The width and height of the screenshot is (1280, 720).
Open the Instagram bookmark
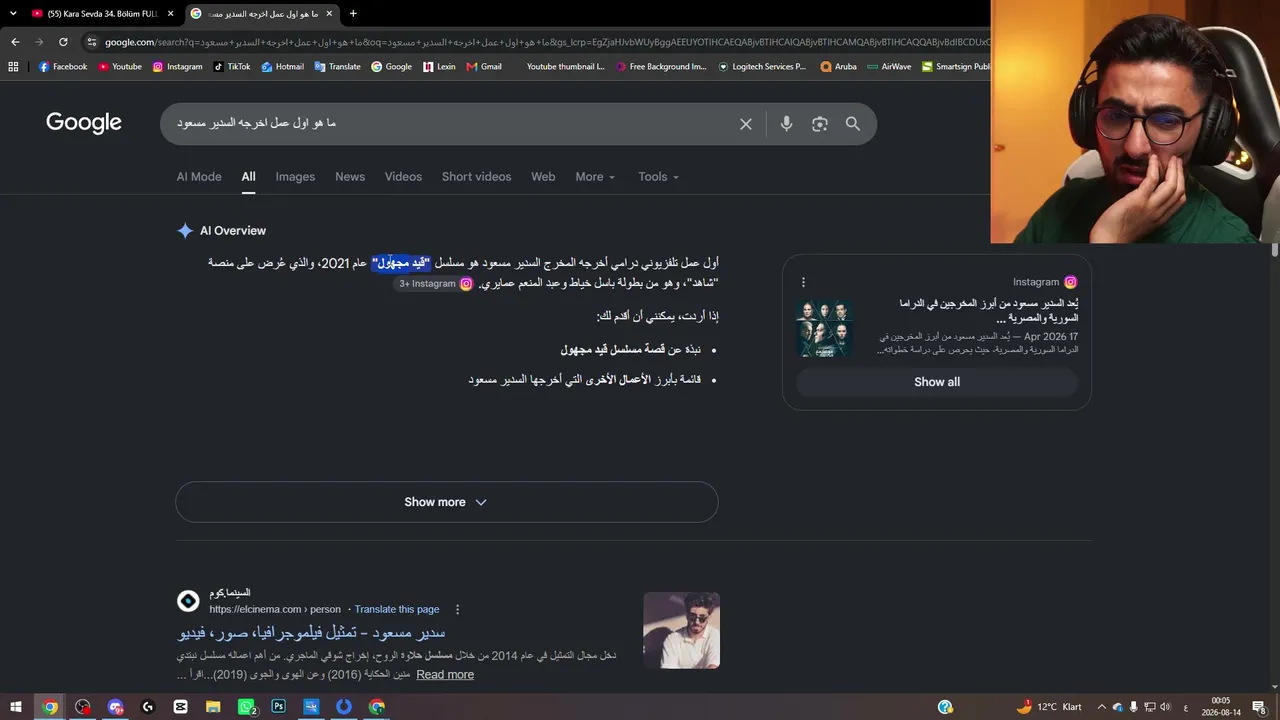[178, 67]
